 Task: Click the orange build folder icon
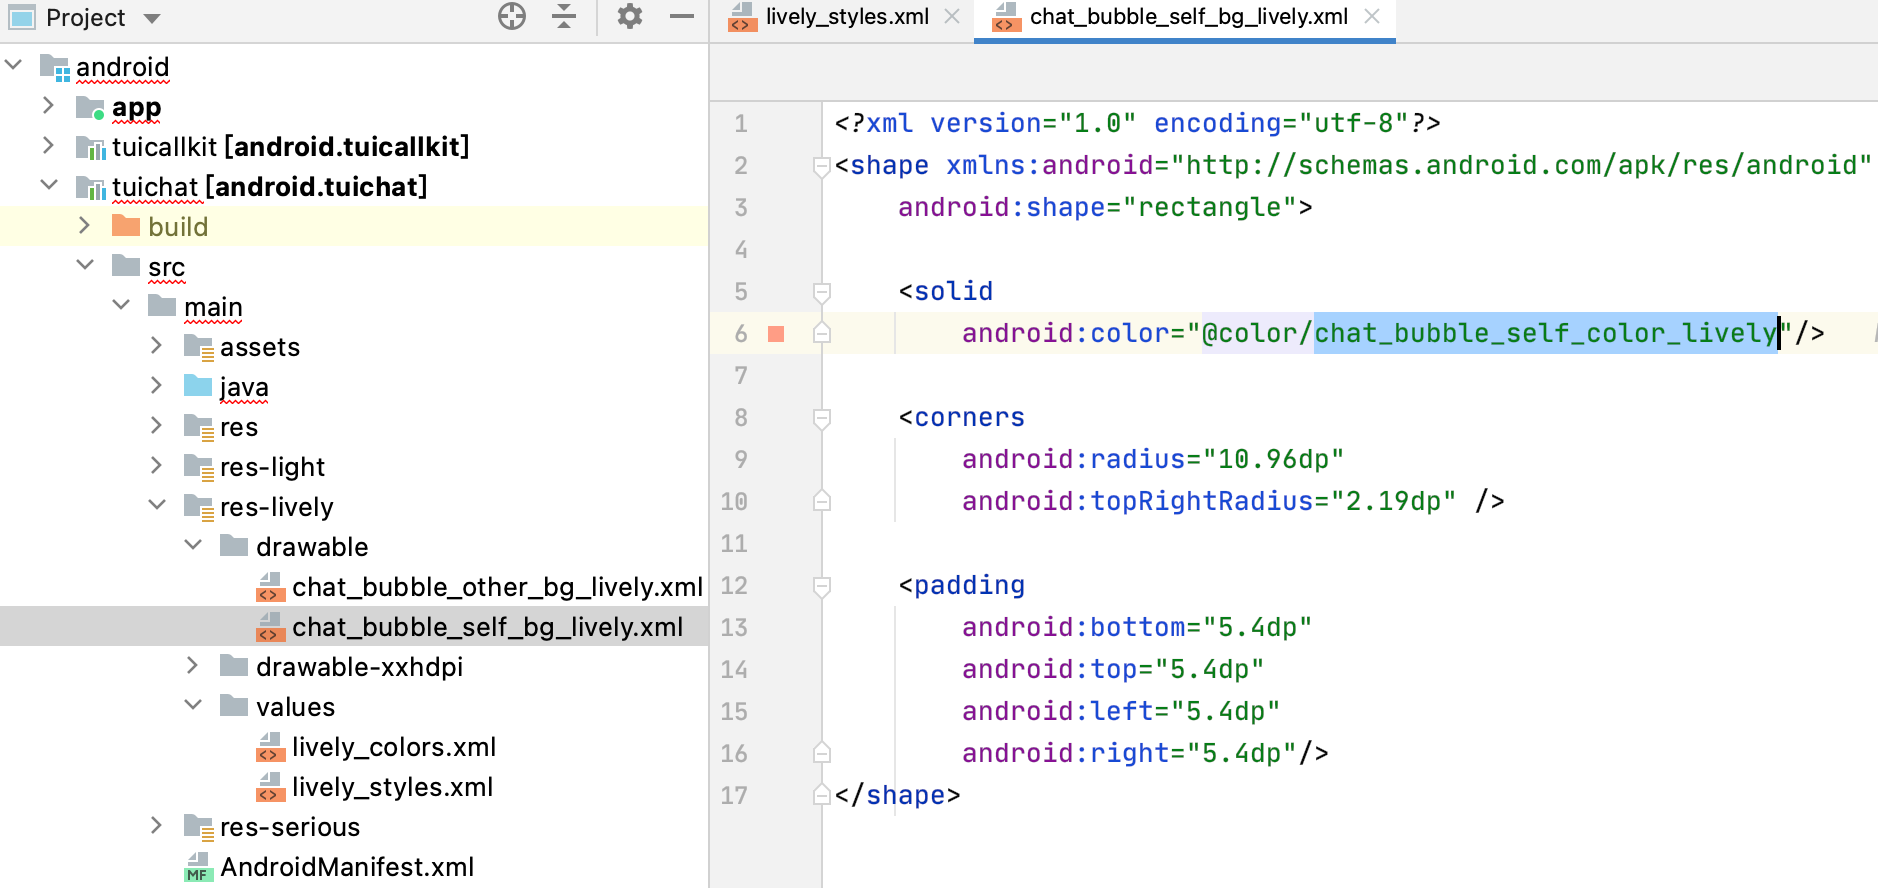pos(126,226)
